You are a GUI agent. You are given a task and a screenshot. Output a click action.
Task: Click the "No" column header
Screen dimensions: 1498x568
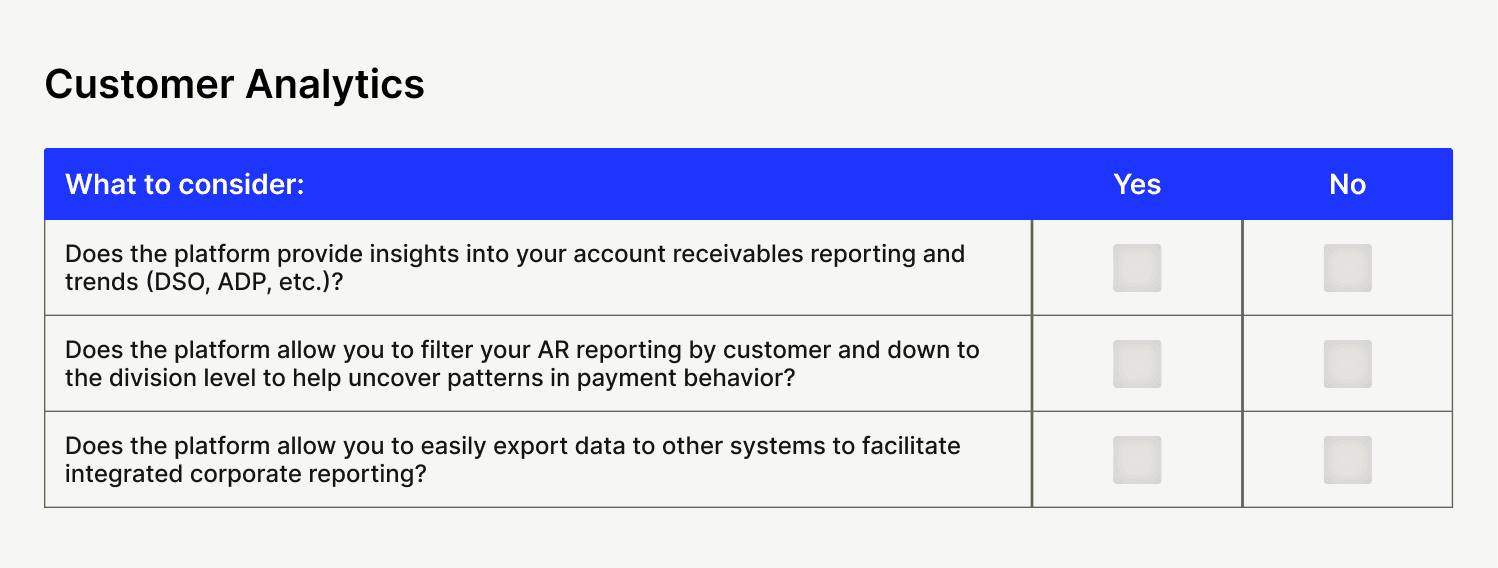click(x=1347, y=185)
